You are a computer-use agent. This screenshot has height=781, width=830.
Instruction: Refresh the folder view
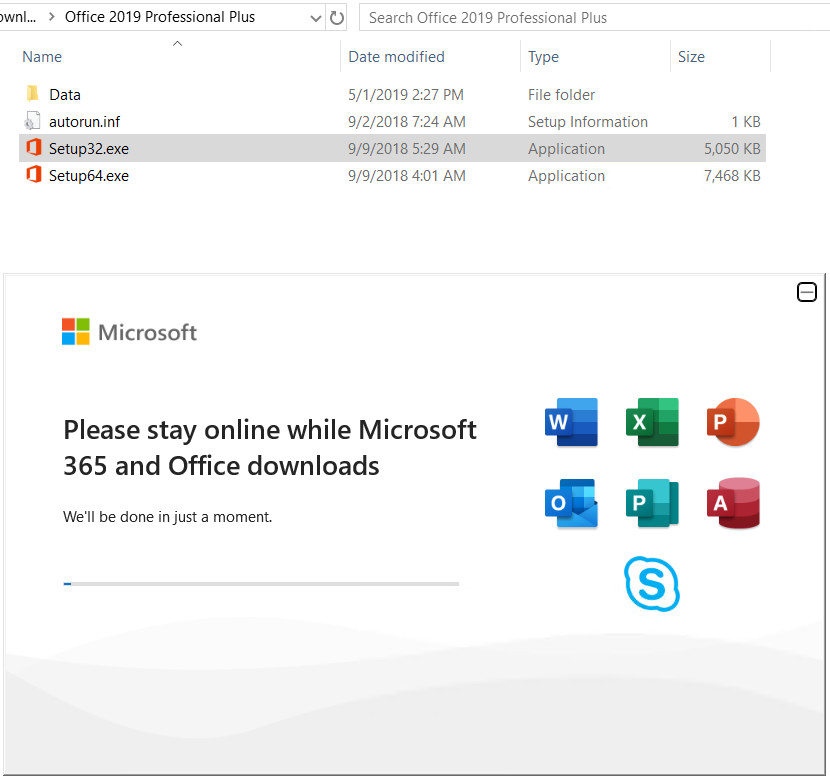point(337,17)
